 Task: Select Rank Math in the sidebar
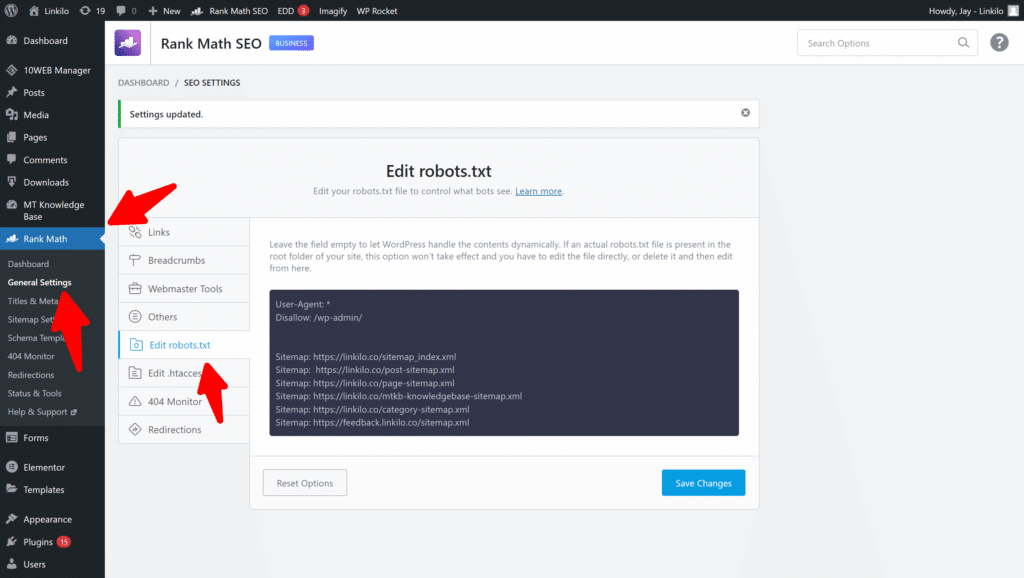tap(52, 238)
